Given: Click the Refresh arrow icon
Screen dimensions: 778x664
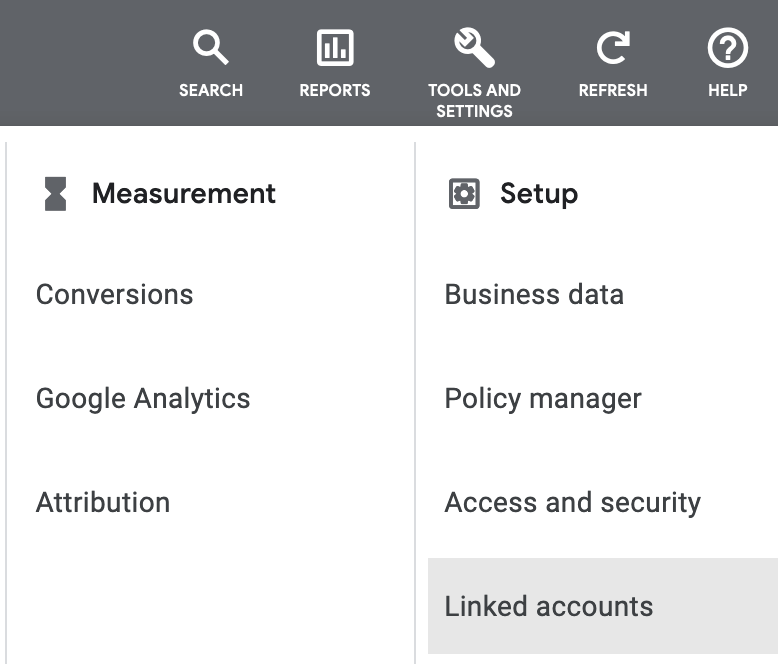Looking at the screenshot, I should pyautogui.click(x=613, y=48).
